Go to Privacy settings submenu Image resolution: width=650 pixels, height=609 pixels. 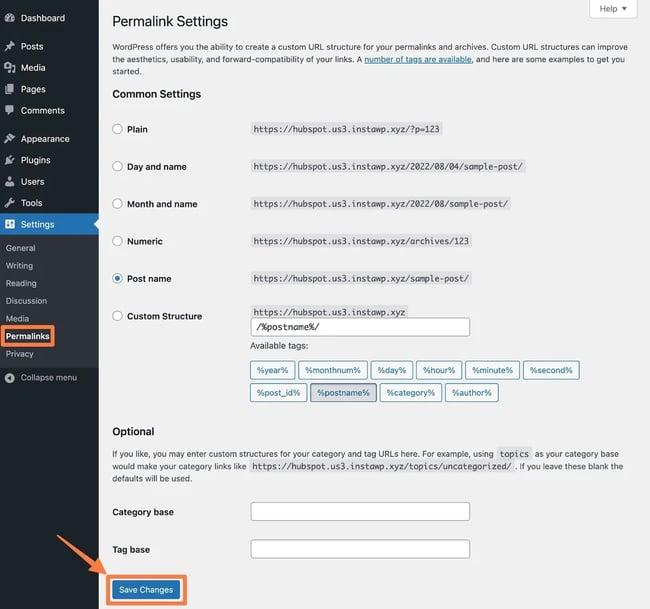point(19,354)
